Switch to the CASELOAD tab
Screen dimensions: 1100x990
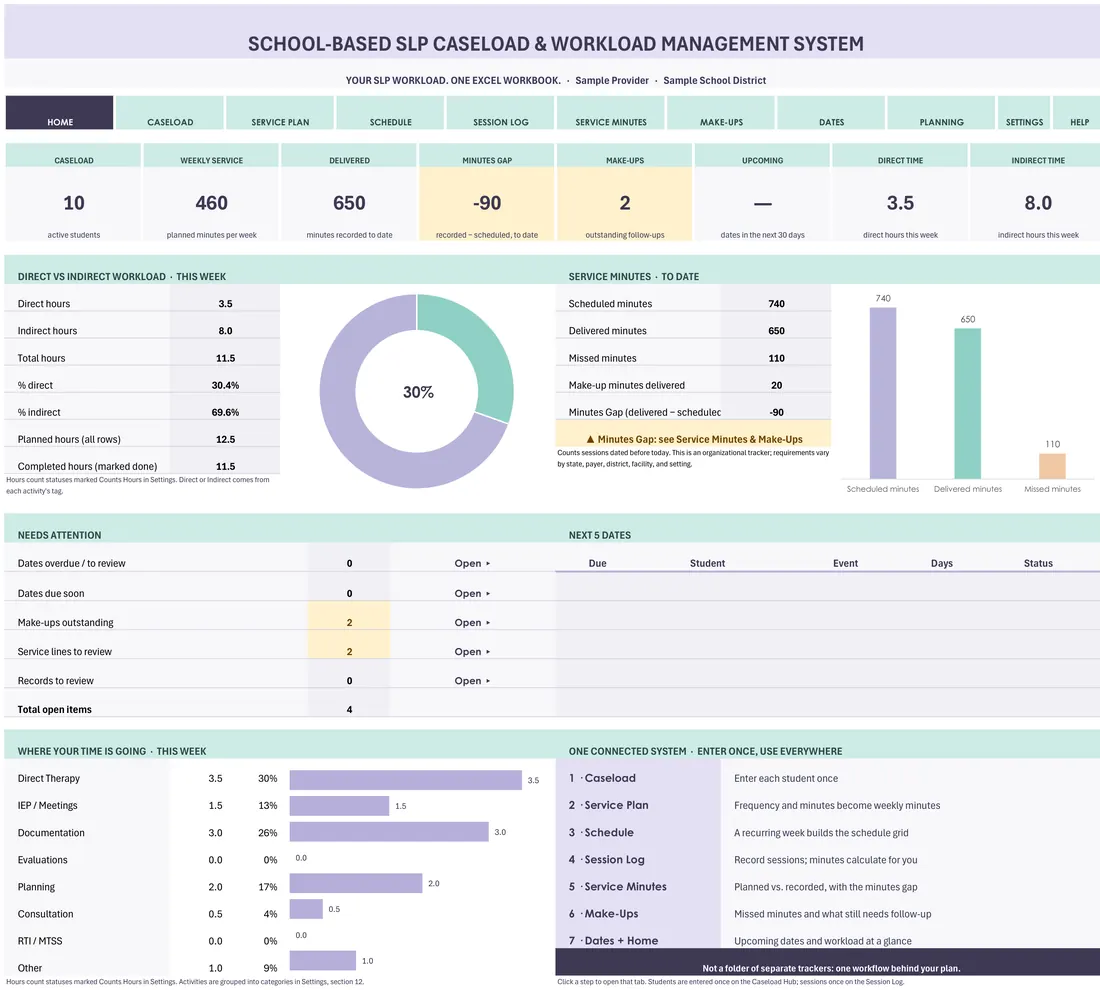170,113
